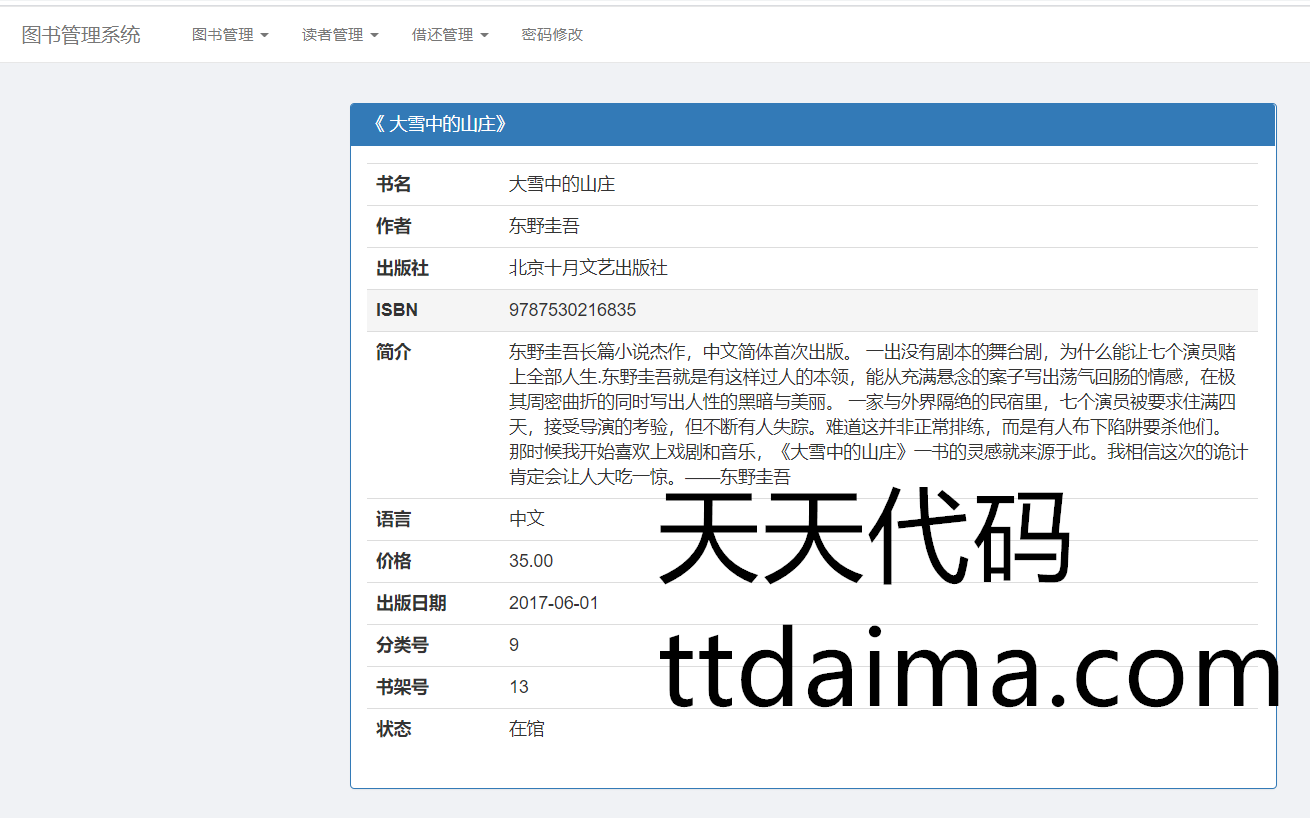Click the book description paragraph text
The image size is (1310, 818).
click(876, 414)
